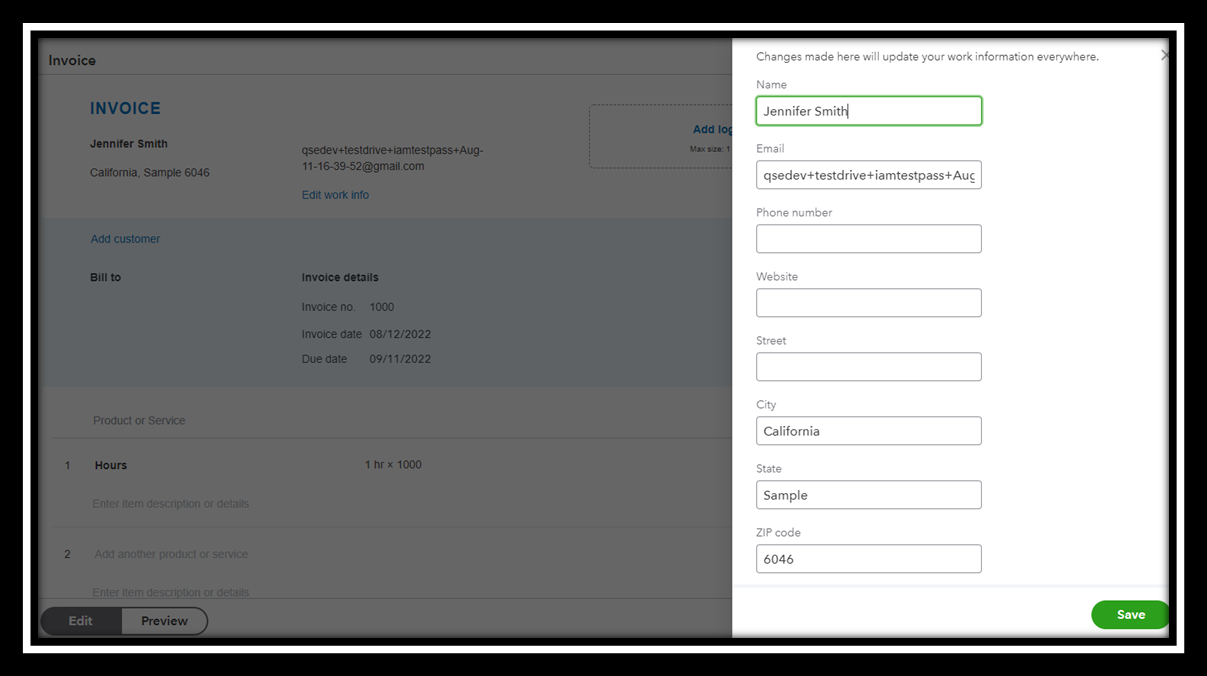Click the Name input field
The height and width of the screenshot is (676, 1207).
point(868,111)
